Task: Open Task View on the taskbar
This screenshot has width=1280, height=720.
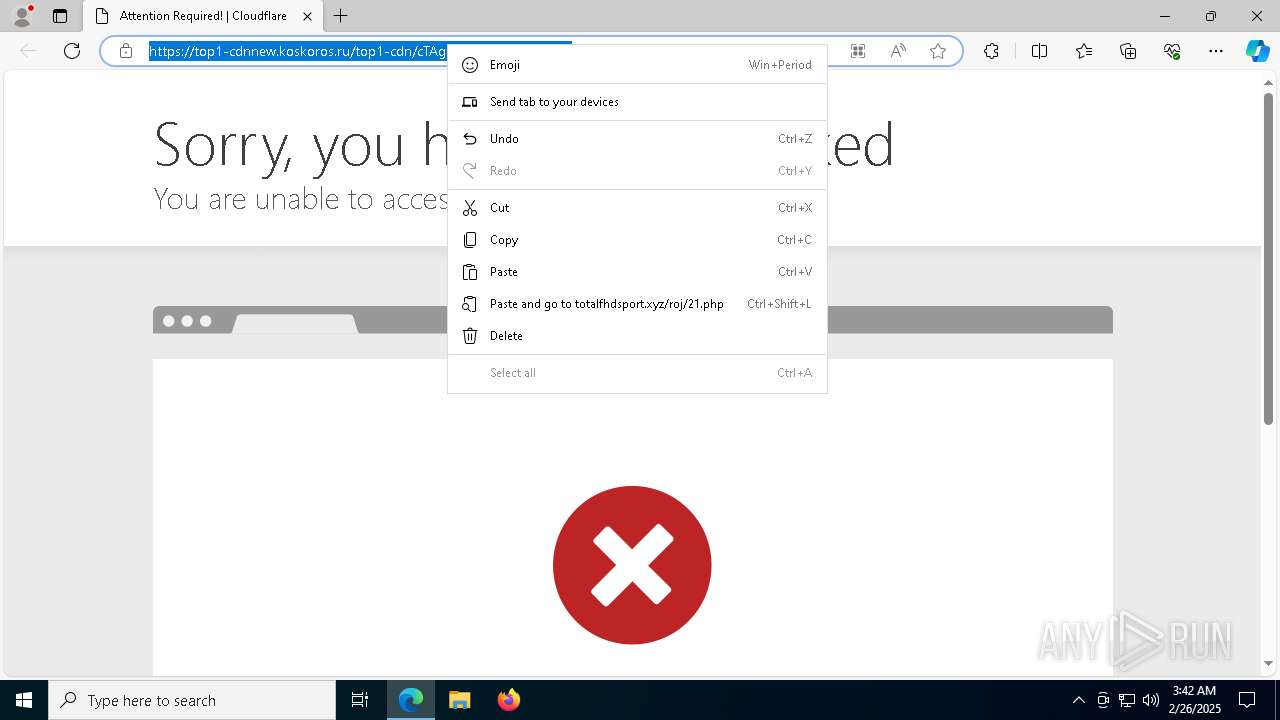Action: 360,700
